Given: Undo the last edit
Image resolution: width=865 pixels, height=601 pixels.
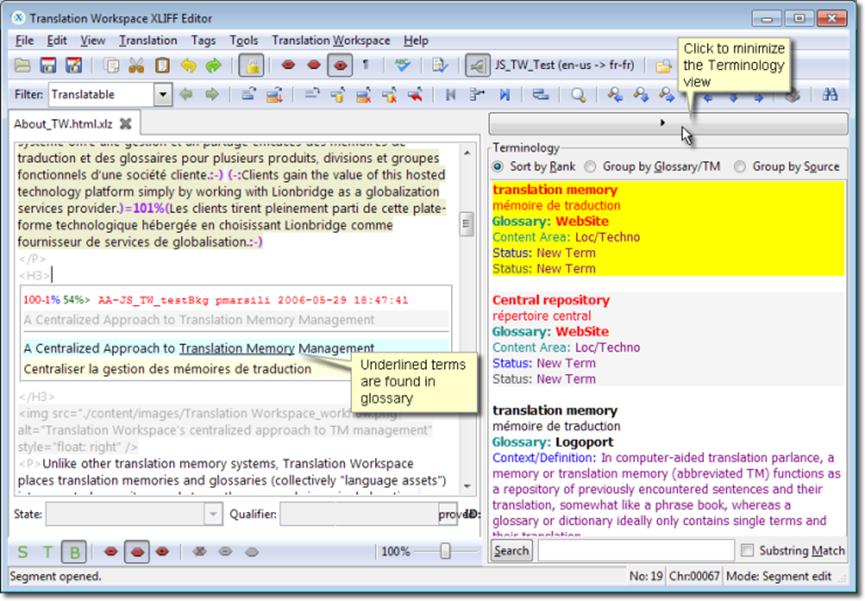Looking at the screenshot, I should coord(187,64).
